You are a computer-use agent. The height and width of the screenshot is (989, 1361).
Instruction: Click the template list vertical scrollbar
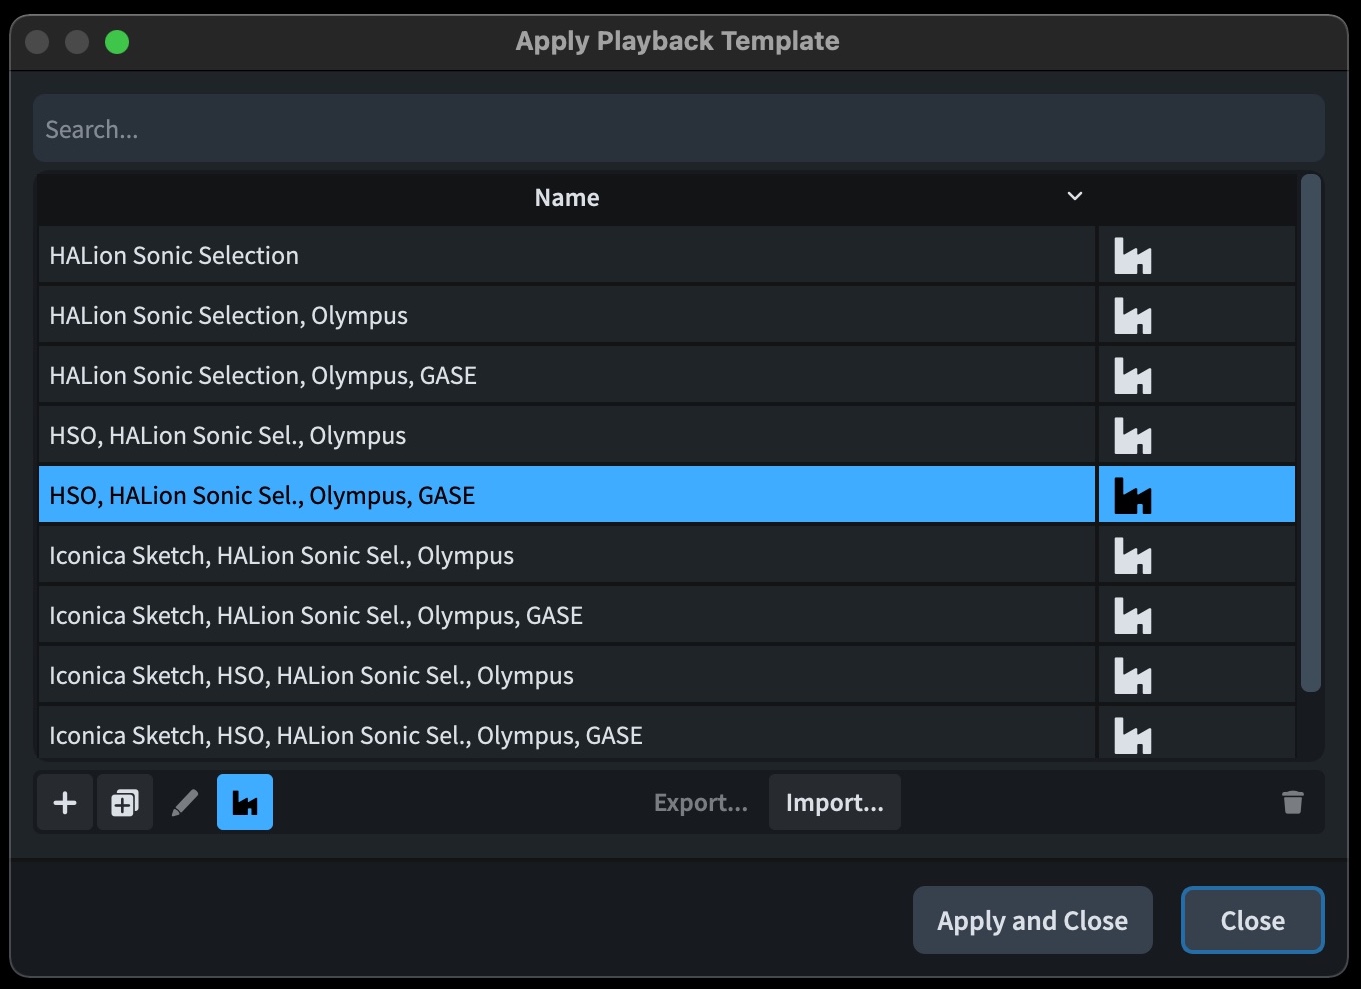tap(1310, 432)
